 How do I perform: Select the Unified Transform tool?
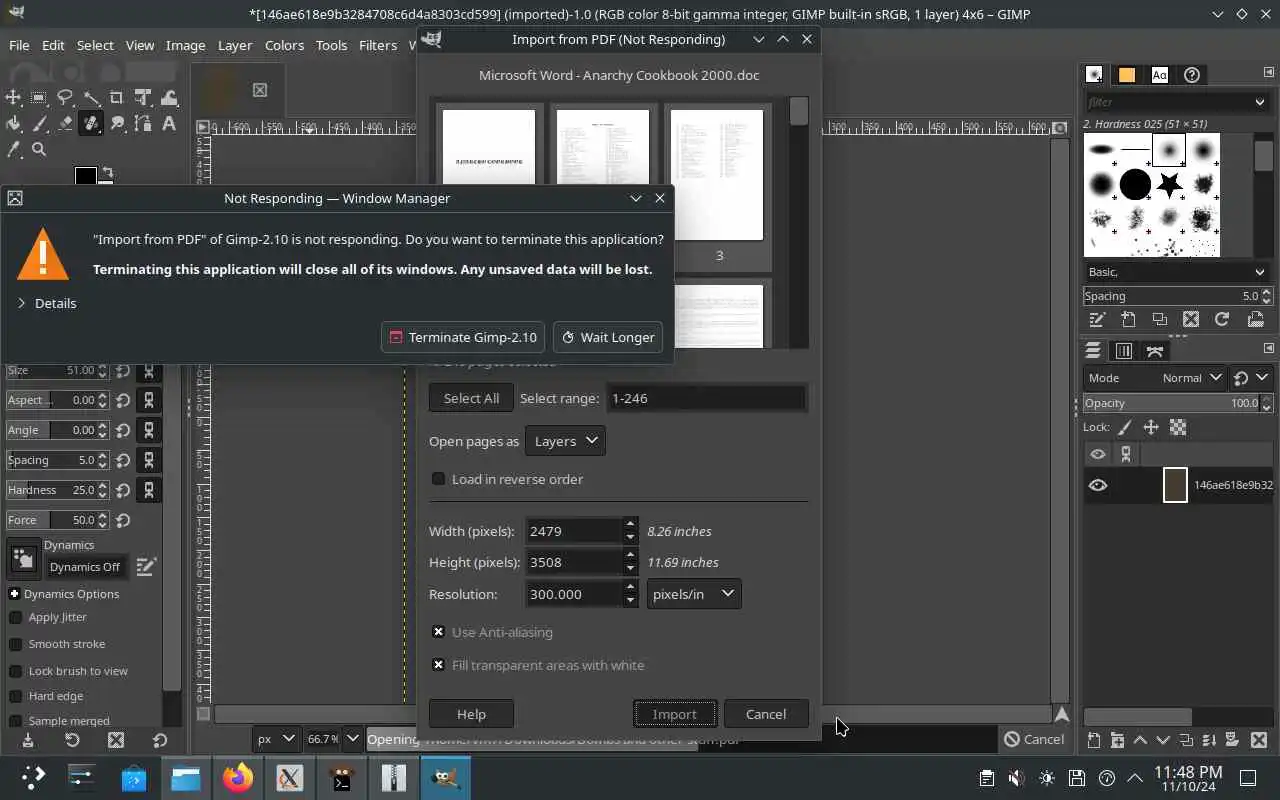coord(143,97)
